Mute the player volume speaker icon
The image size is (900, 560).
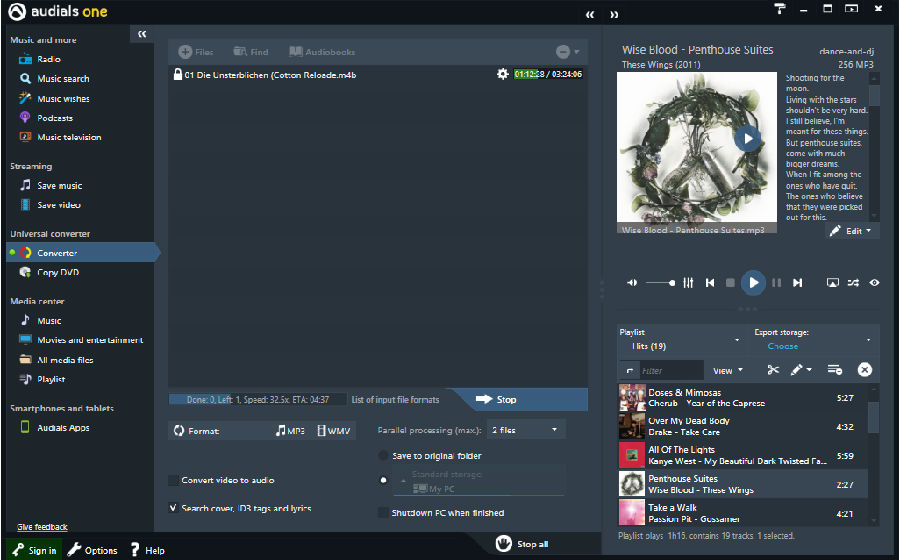[x=632, y=283]
